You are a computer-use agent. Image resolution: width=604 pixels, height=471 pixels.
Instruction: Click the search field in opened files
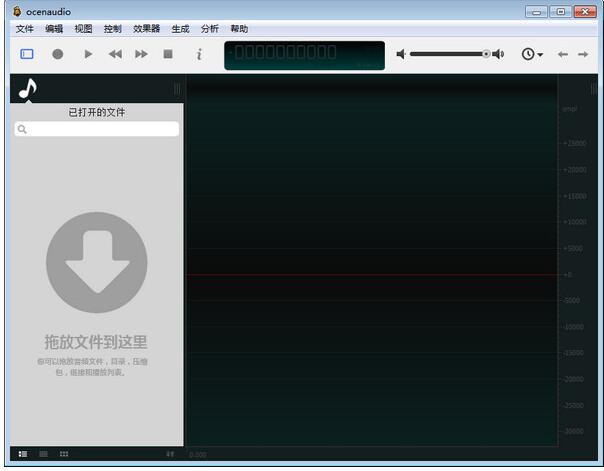97,129
